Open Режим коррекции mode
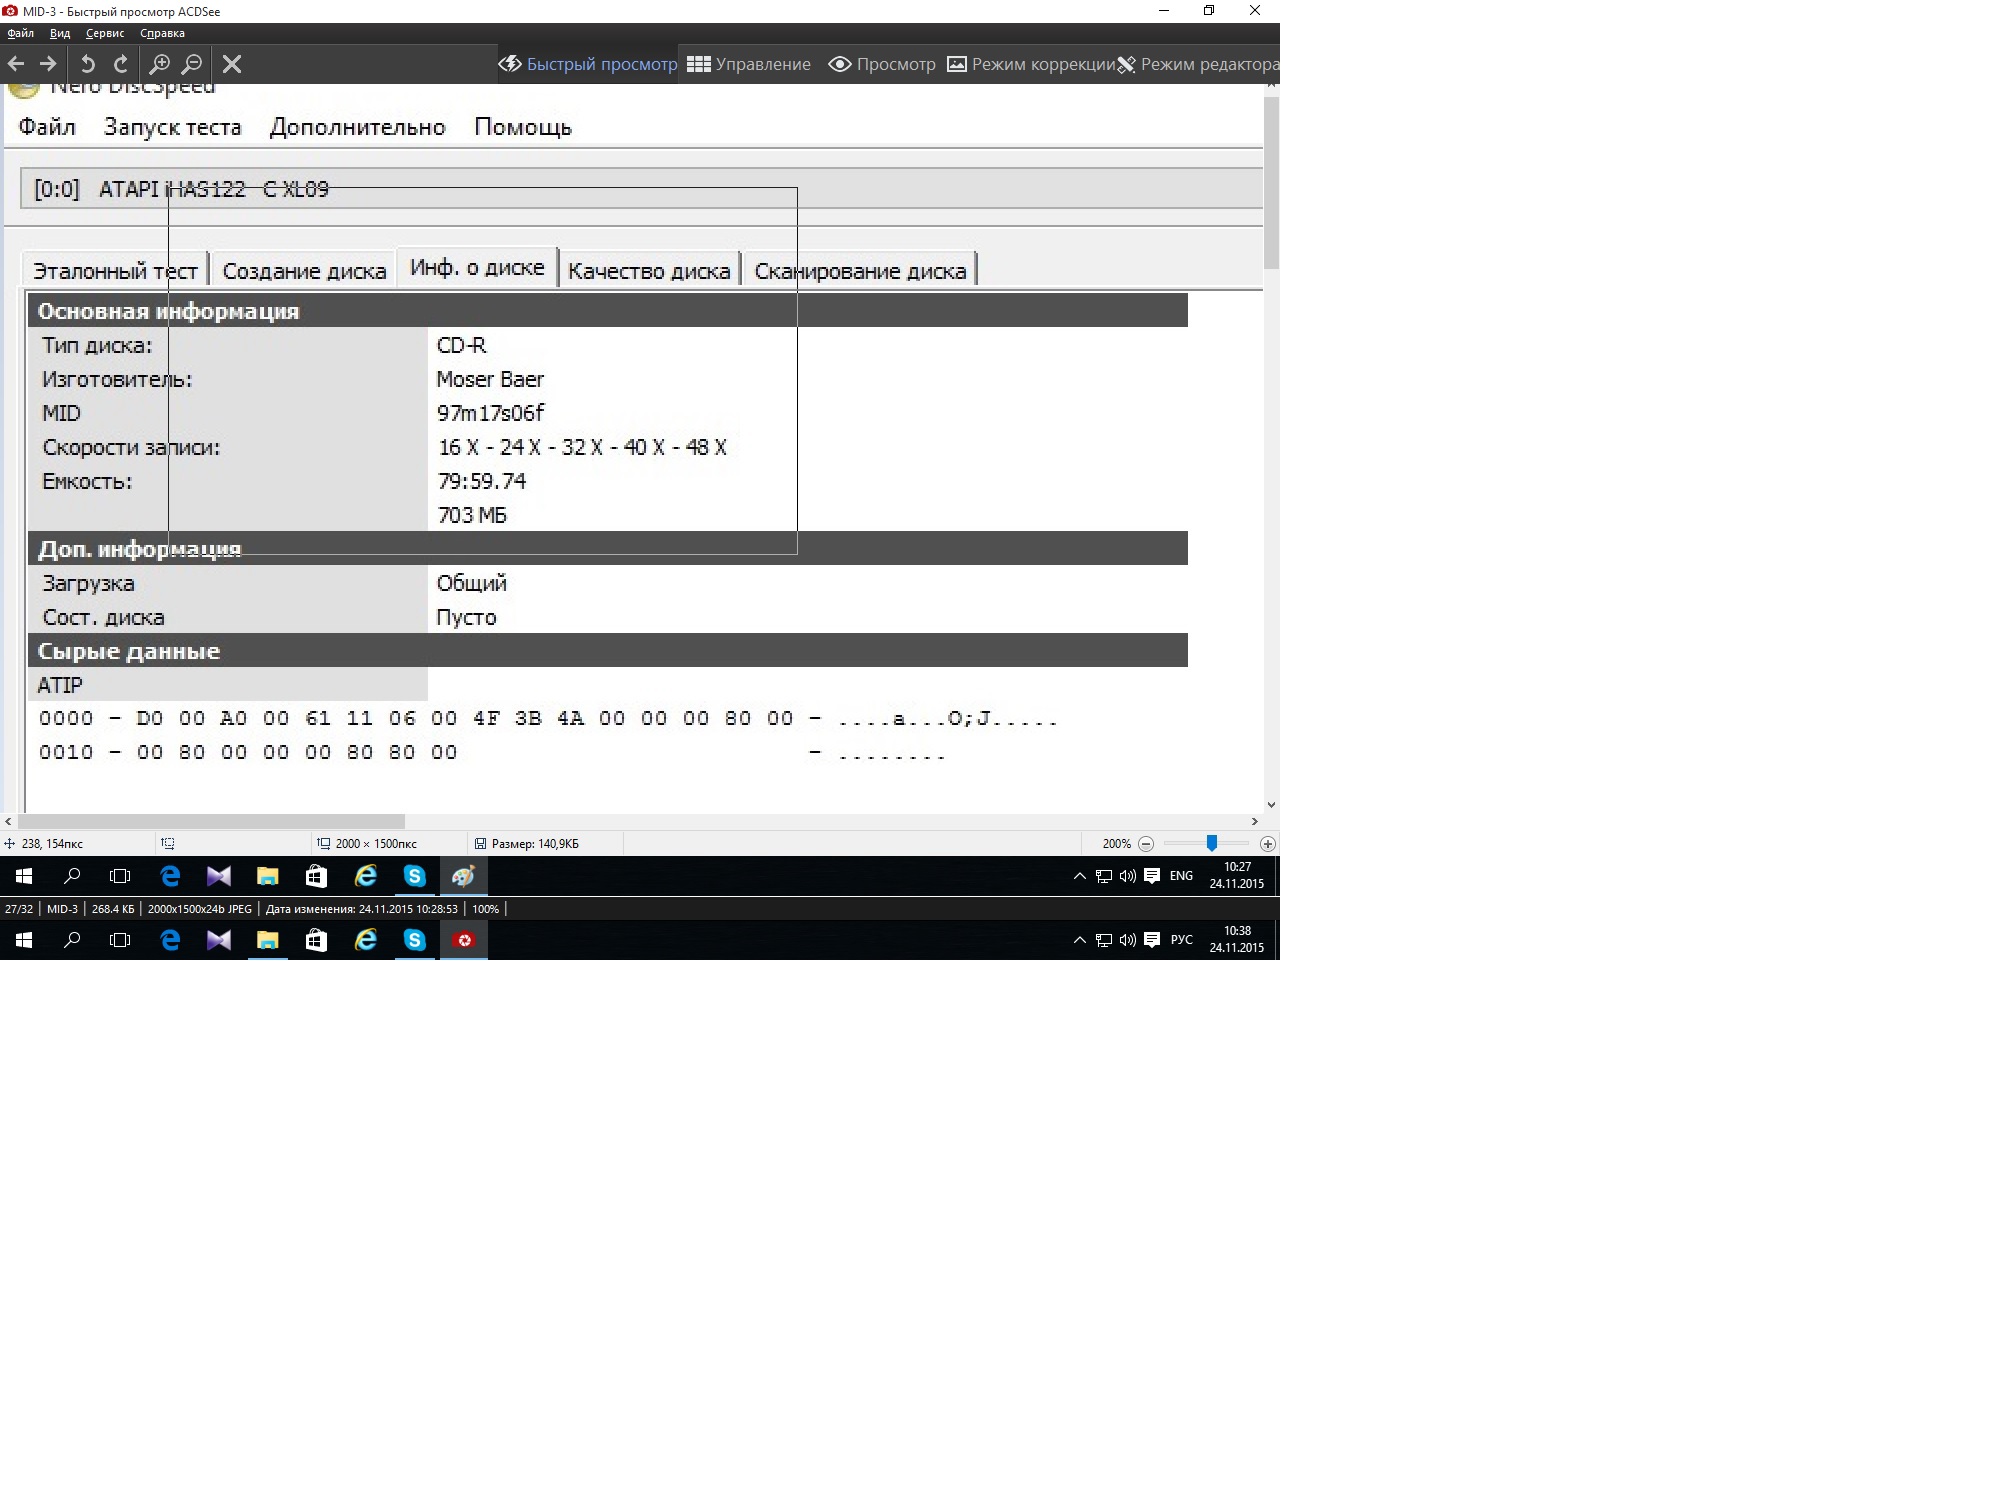2000x1500 pixels. 1031,64
